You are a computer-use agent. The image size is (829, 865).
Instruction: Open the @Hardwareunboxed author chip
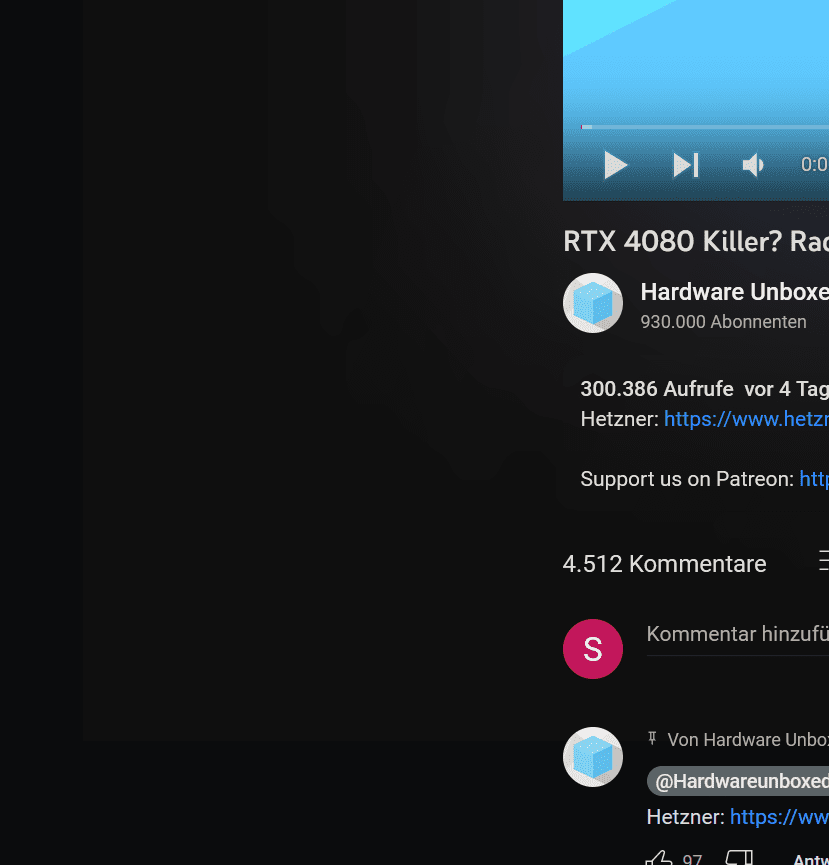738,781
